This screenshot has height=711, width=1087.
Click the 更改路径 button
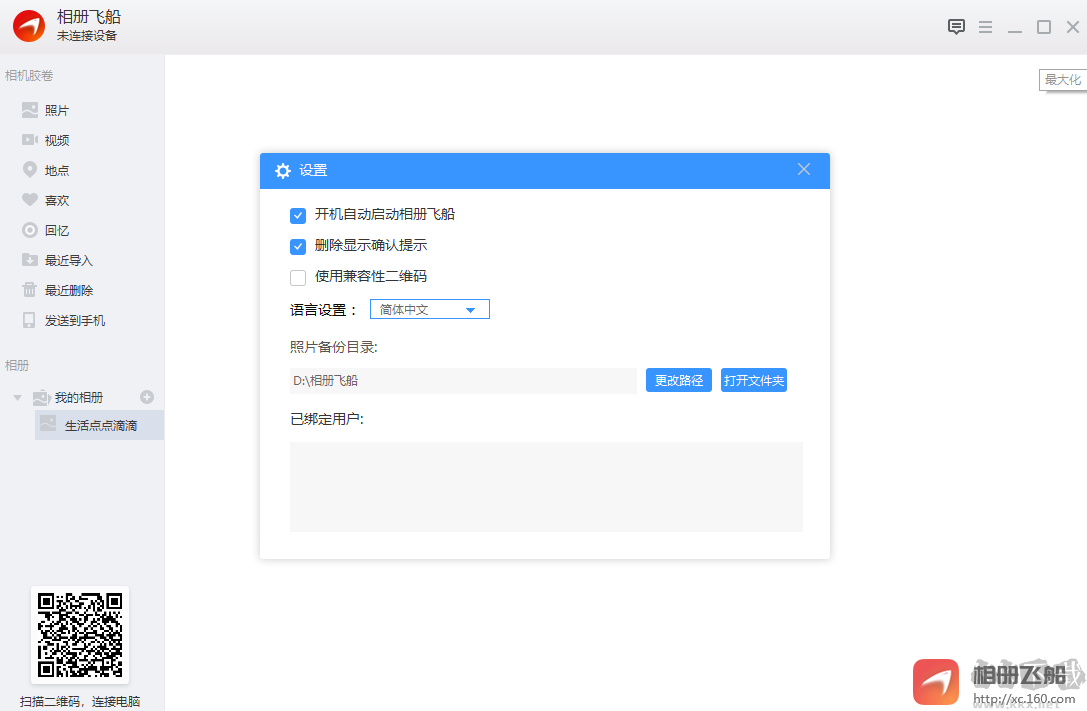(x=678, y=380)
